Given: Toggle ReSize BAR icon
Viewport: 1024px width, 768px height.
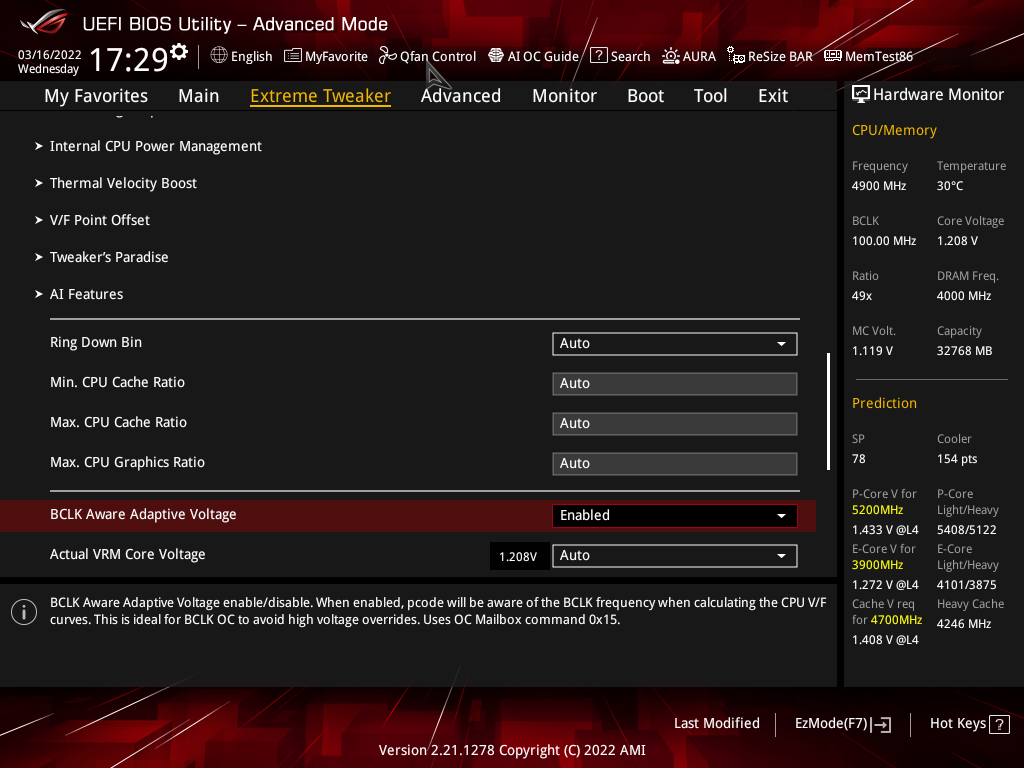Looking at the screenshot, I should (x=735, y=56).
